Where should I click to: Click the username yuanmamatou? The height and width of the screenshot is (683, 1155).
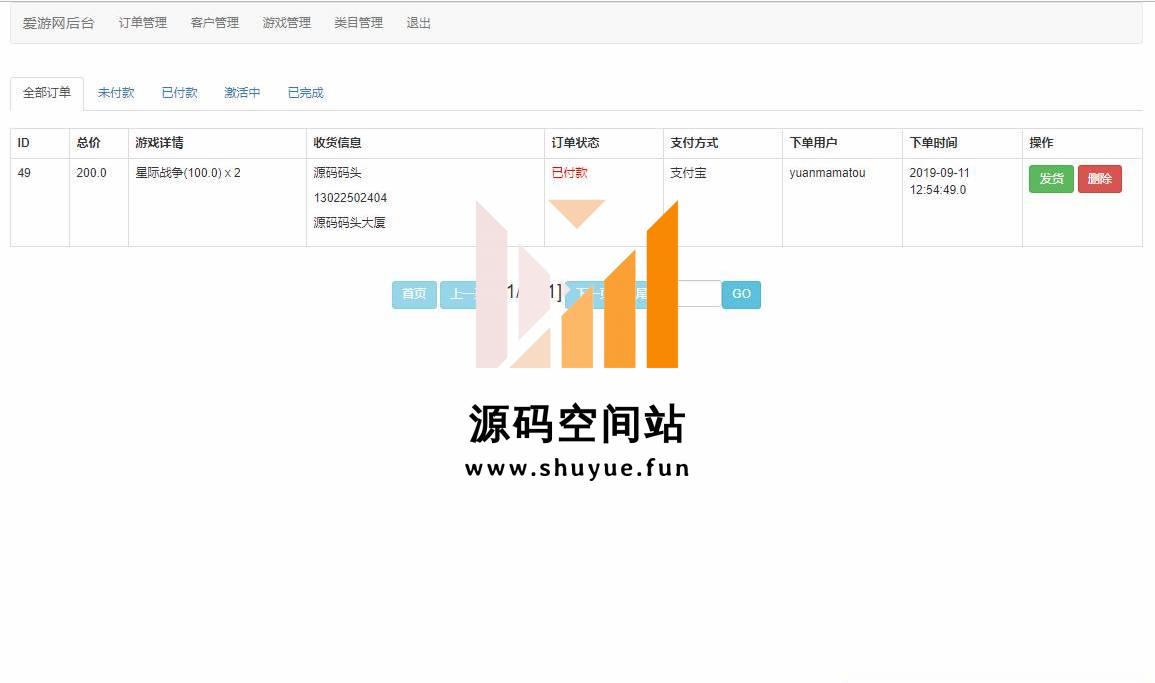pyautogui.click(x=827, y=173)
